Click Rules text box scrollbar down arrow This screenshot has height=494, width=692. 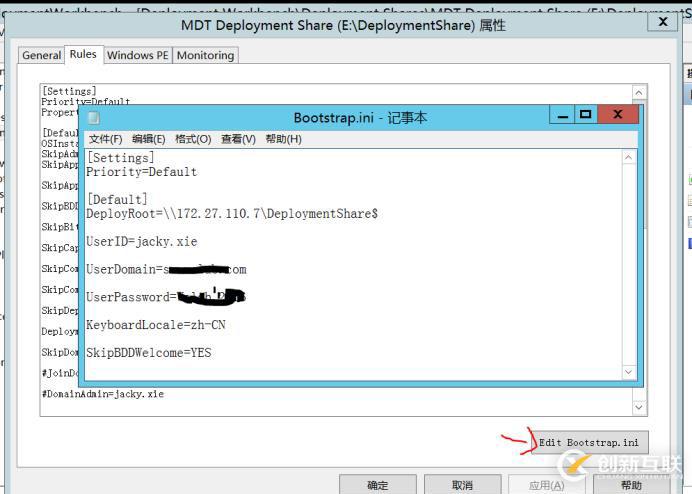pos(639,407)
